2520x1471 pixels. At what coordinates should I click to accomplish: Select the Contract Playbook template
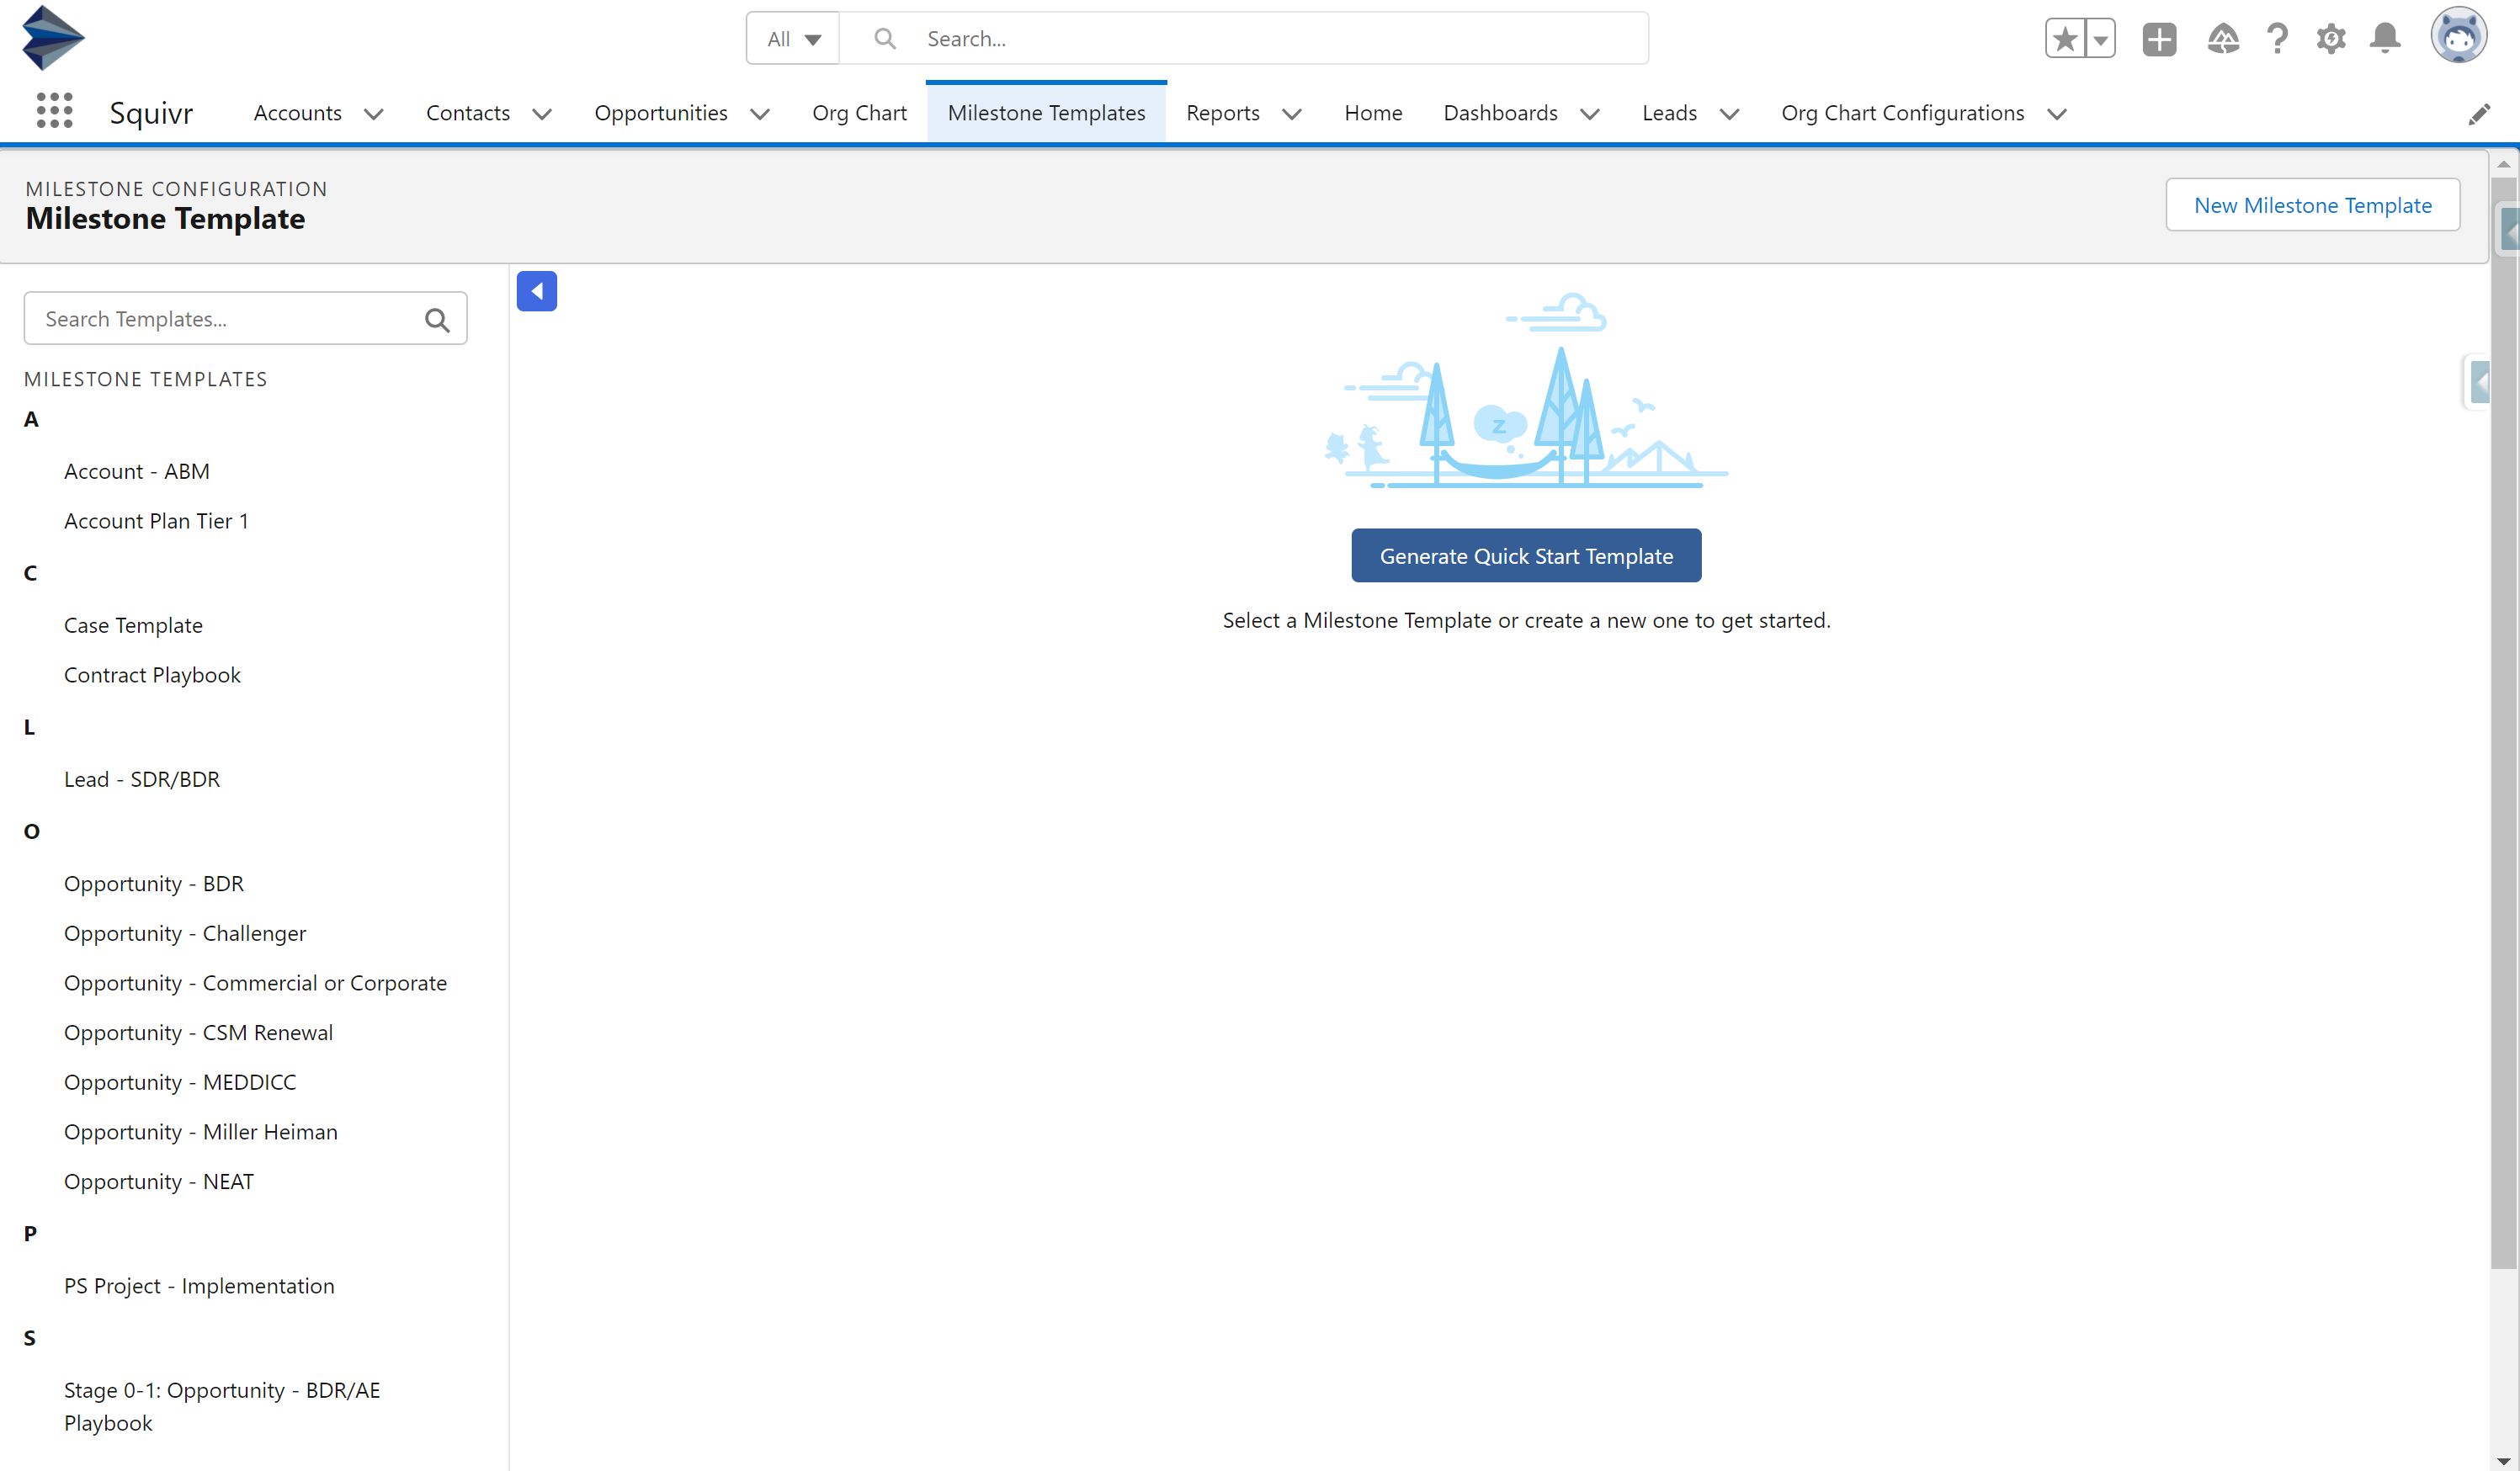[x=152, y=675]
